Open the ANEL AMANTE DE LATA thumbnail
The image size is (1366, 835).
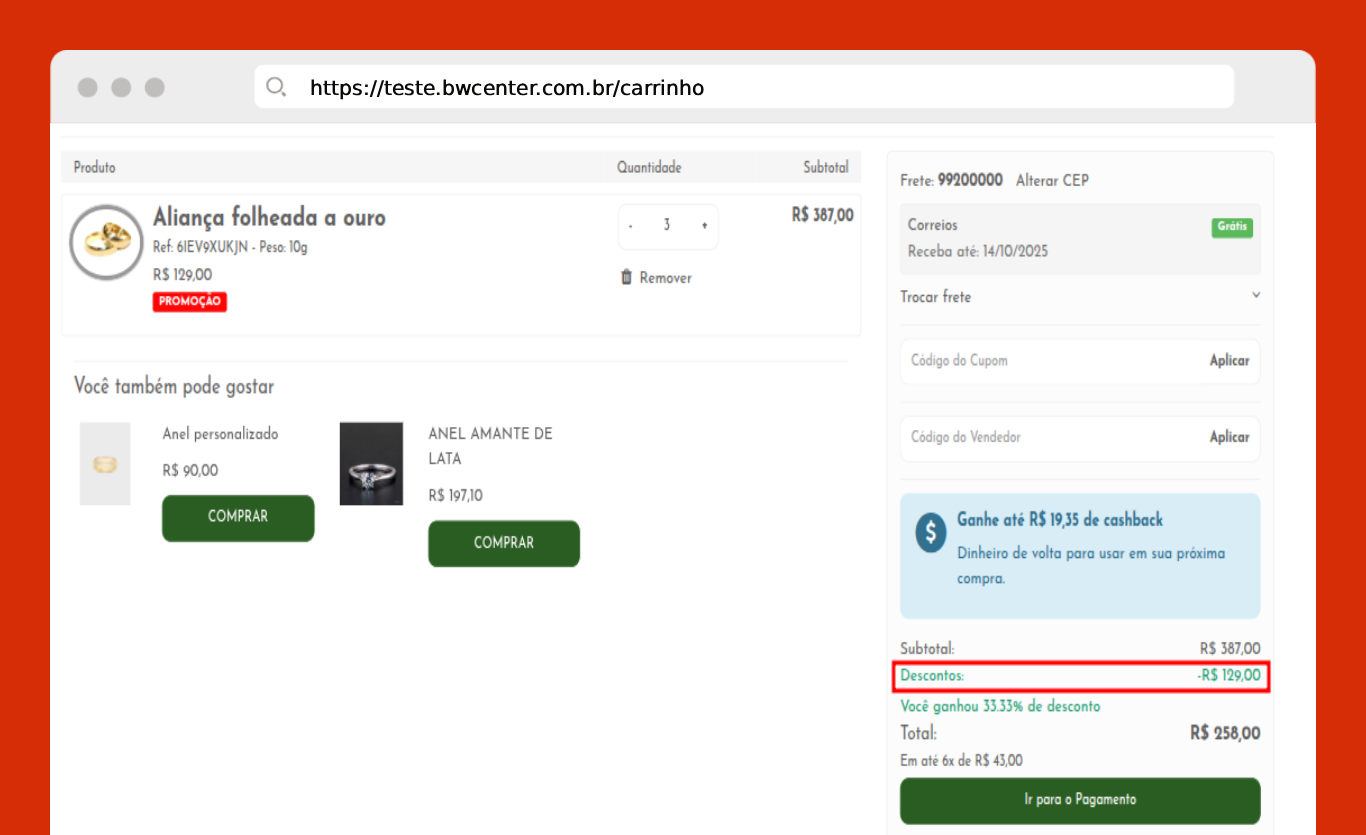click(x=371, y=463)
